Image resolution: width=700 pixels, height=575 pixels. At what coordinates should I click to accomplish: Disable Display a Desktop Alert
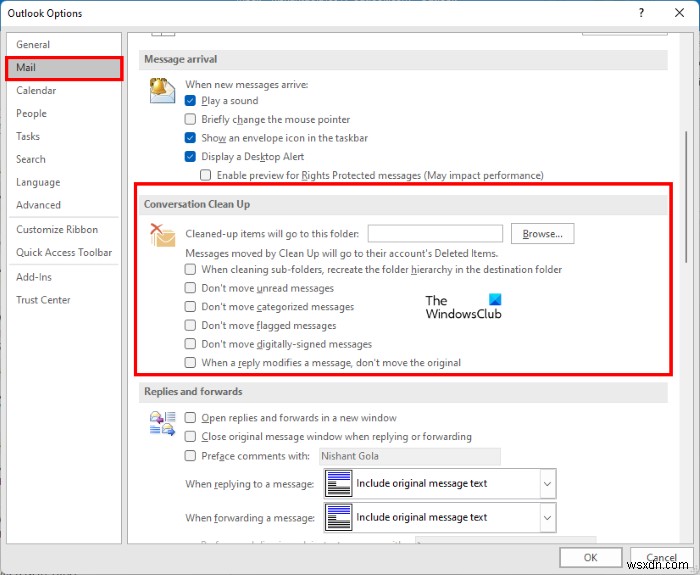[x=190, y=156]
